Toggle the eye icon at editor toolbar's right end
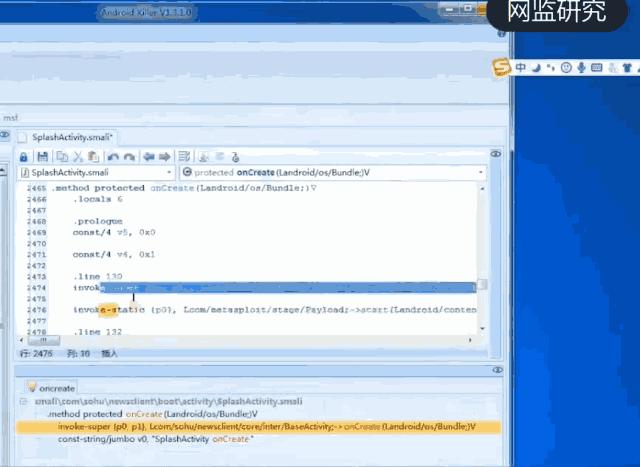Image resolution: width=640 pixels, height=467 pixels. click(x=496, y=154)
